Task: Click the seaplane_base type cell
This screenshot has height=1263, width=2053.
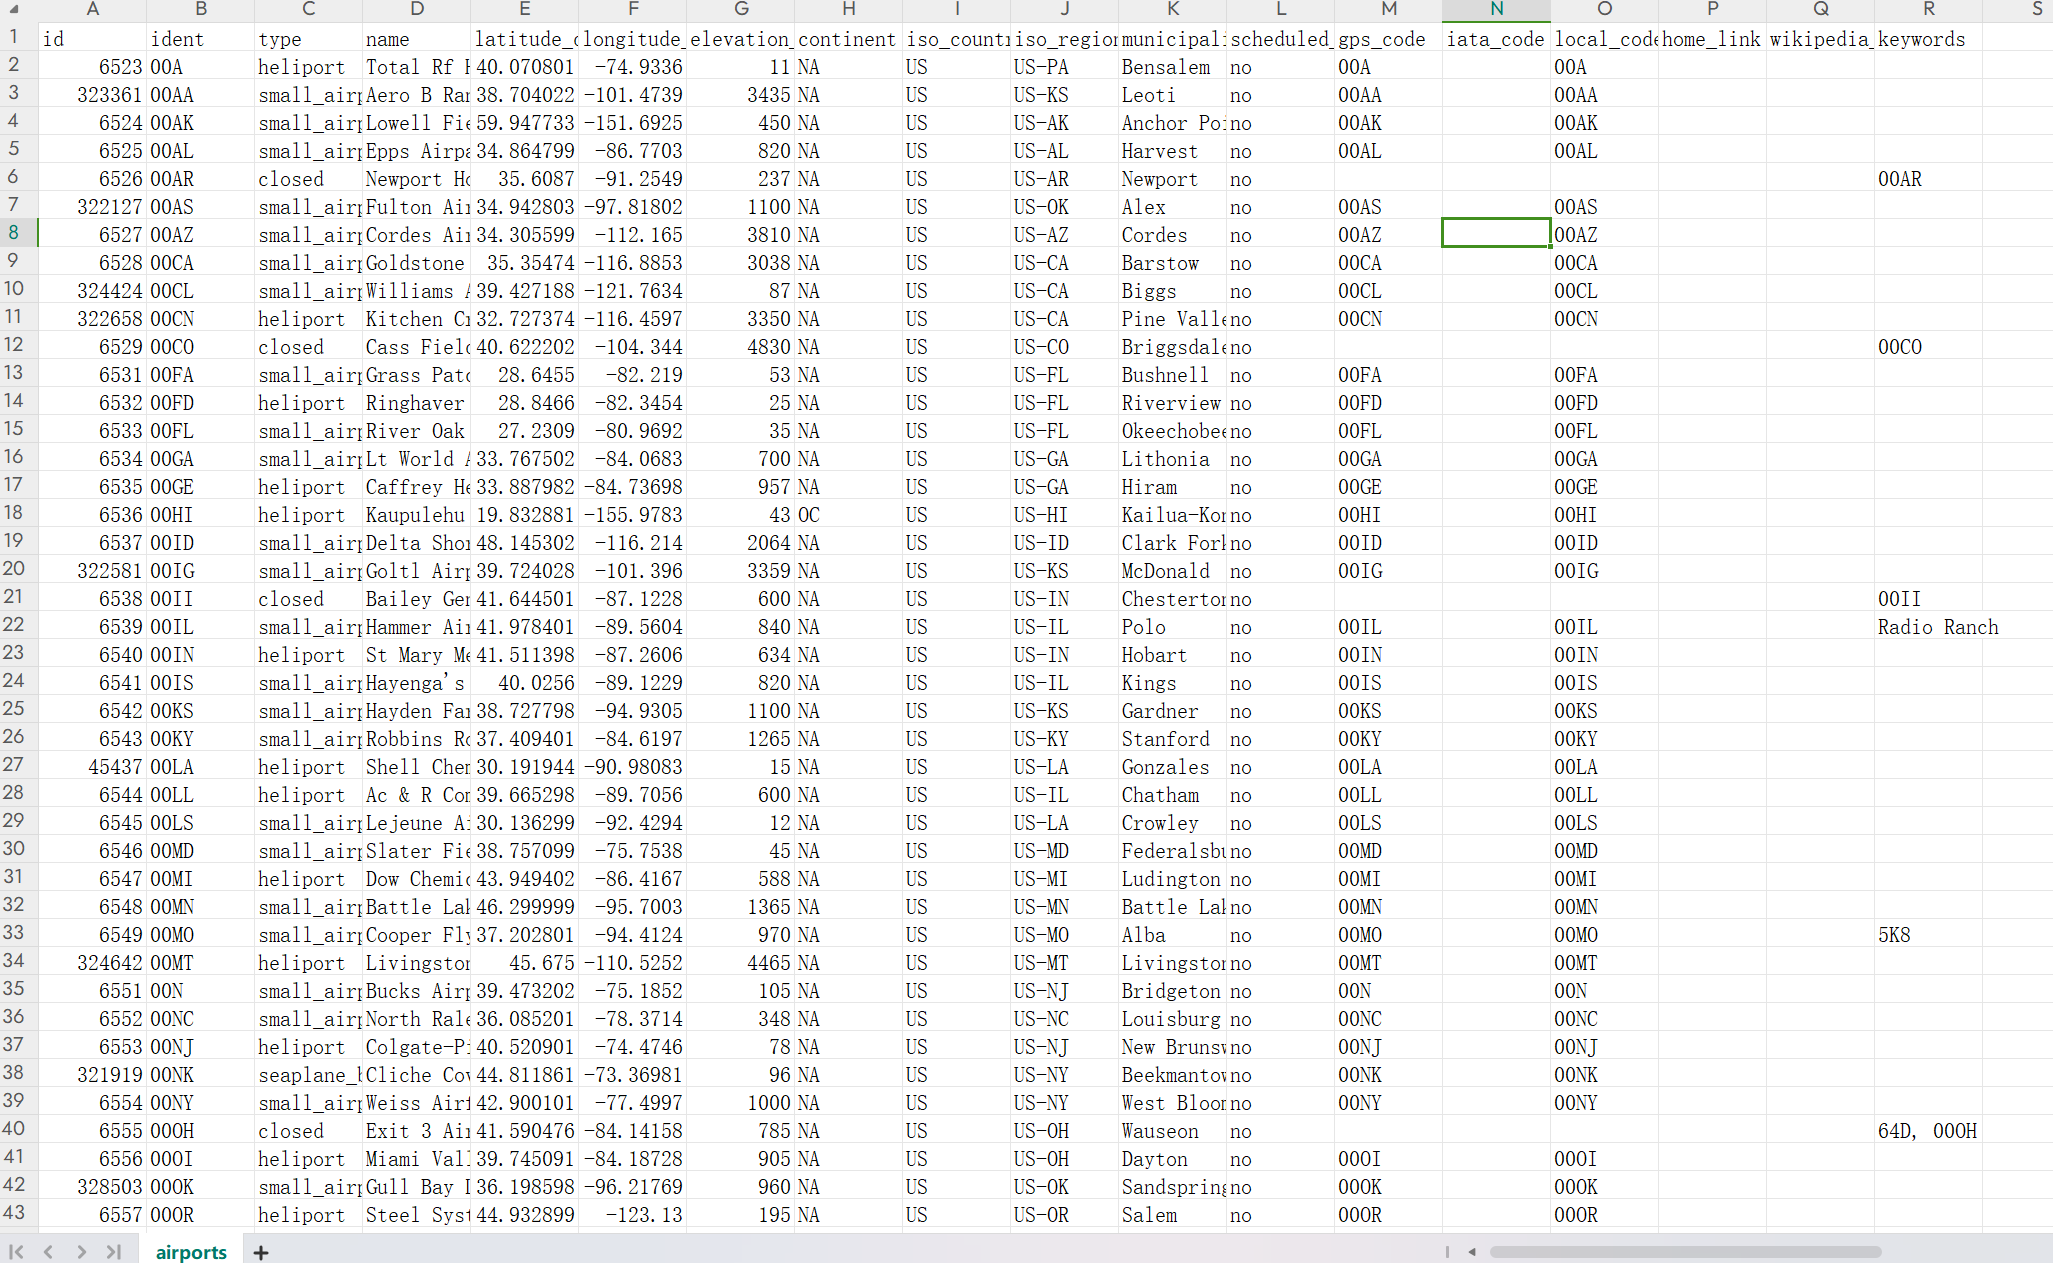Action: coord(307,1075)
